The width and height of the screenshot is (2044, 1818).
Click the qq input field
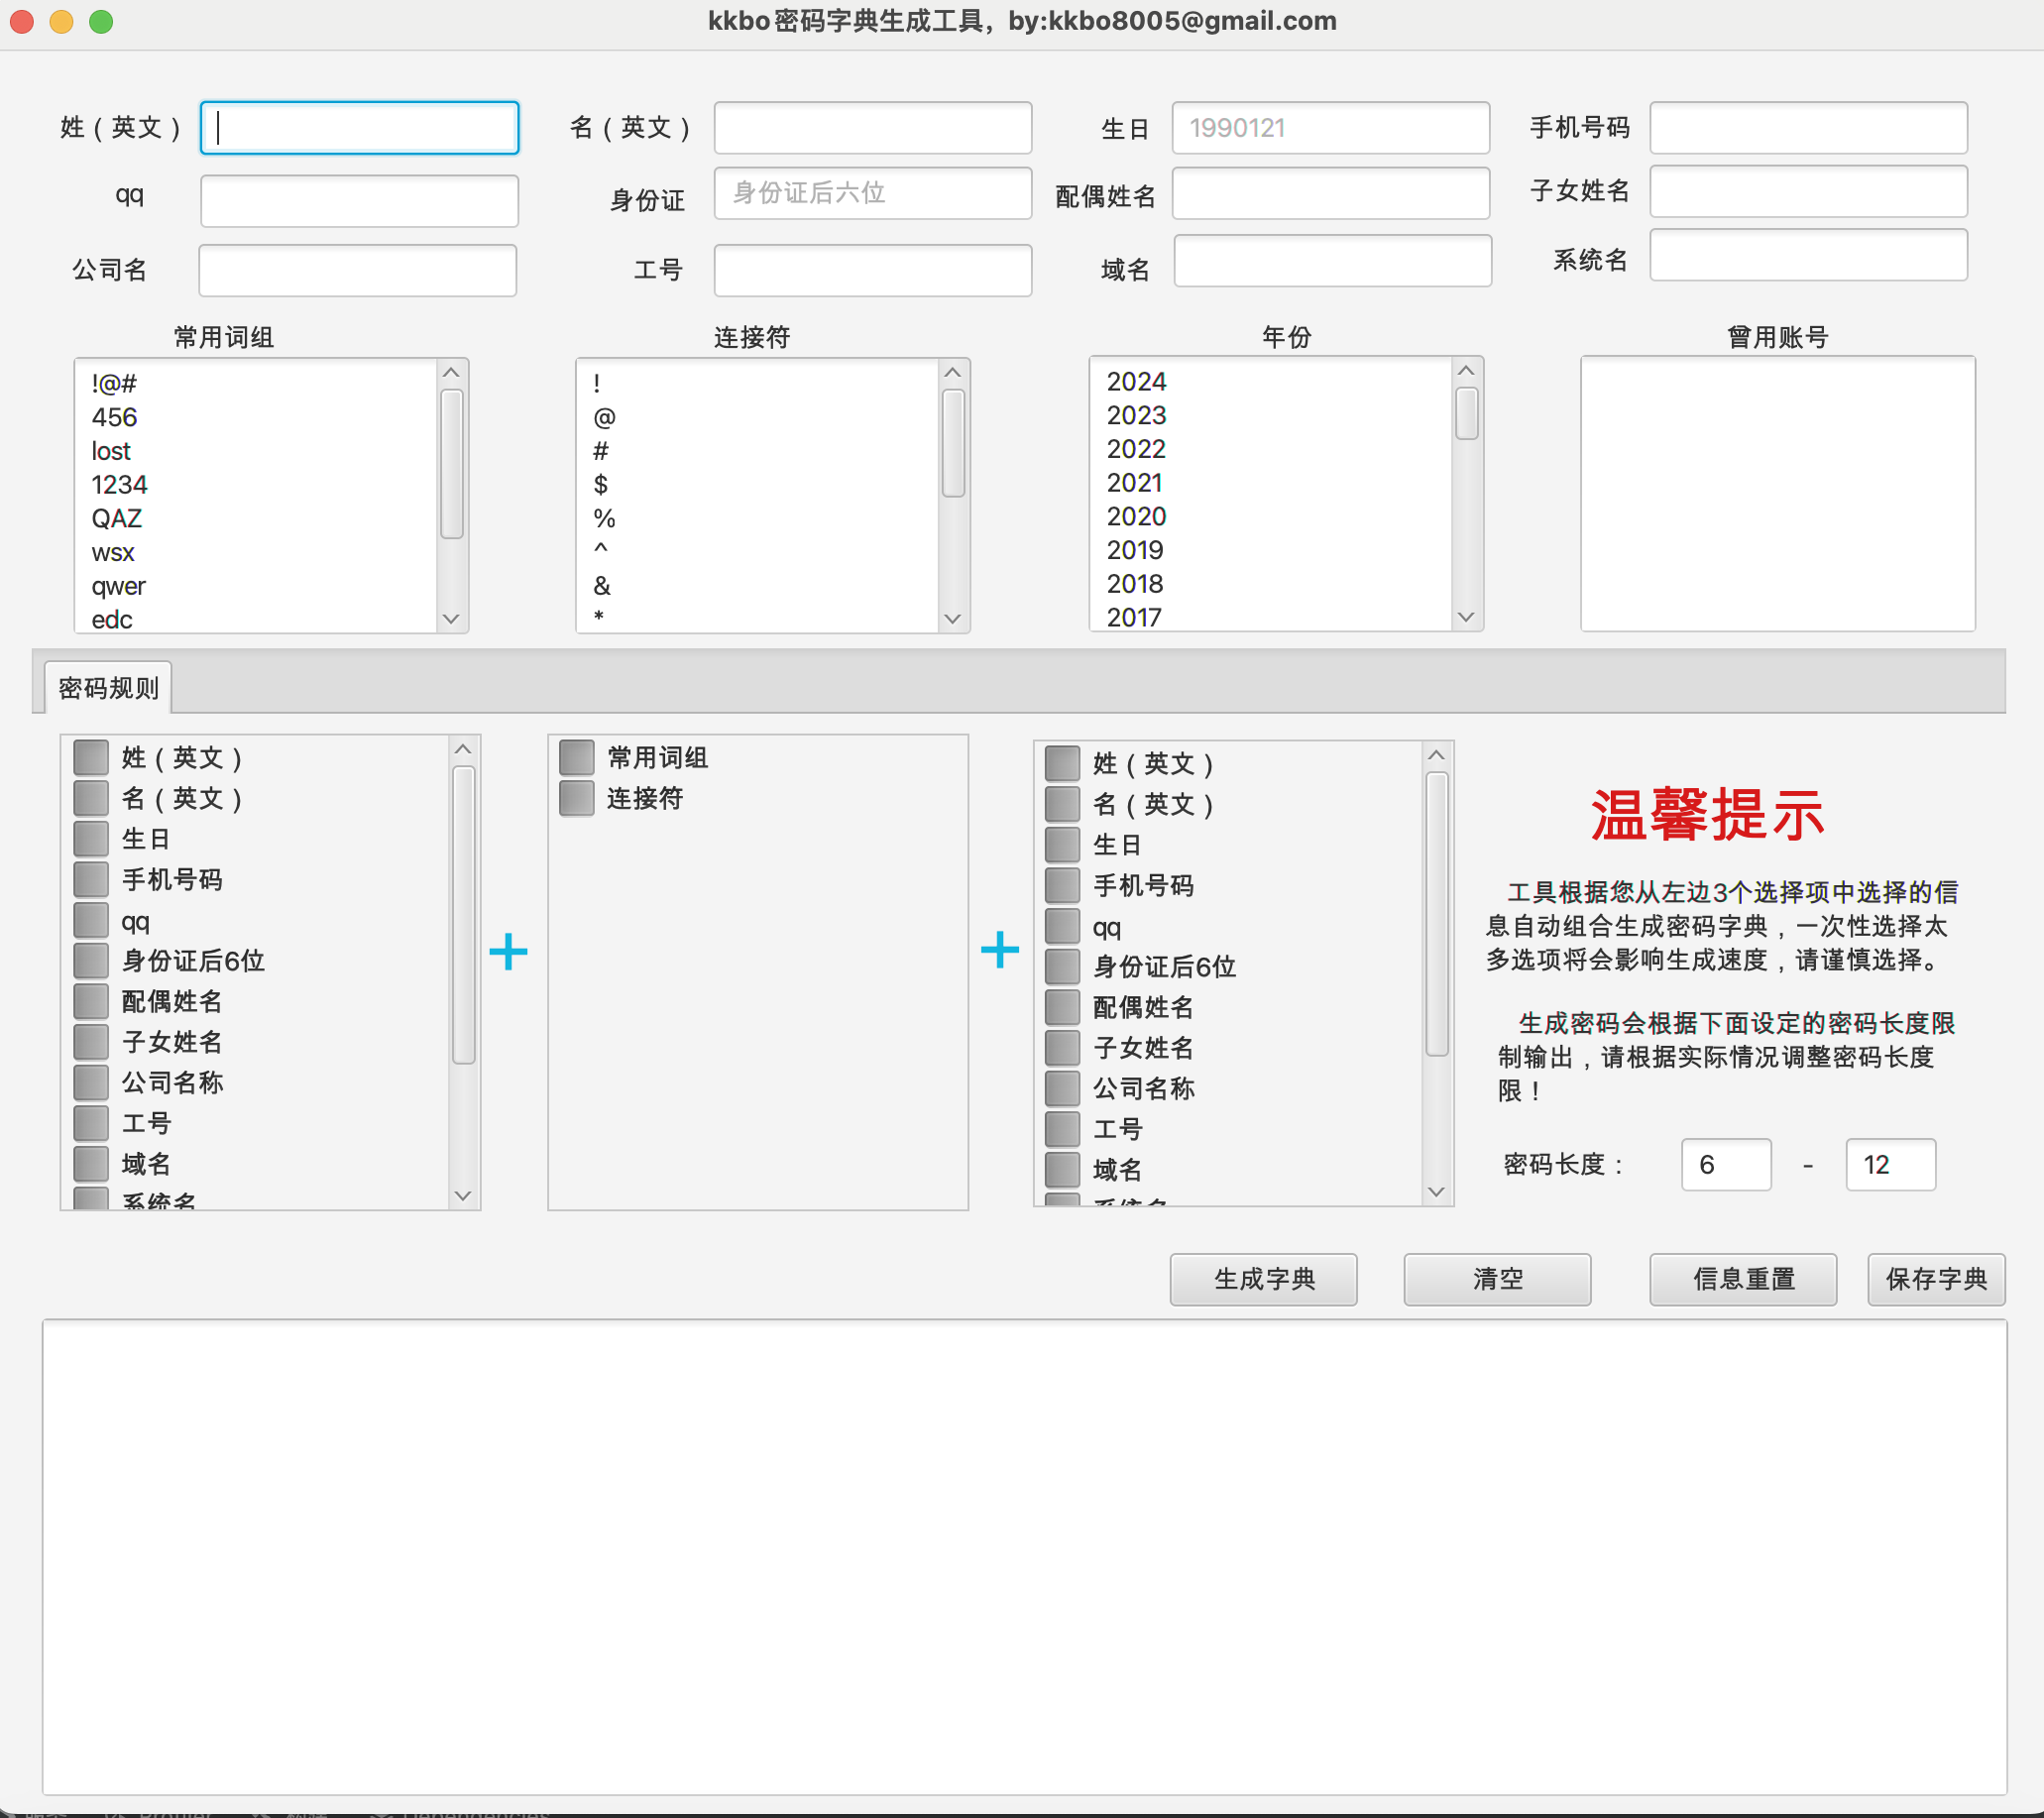coord(359,201)
